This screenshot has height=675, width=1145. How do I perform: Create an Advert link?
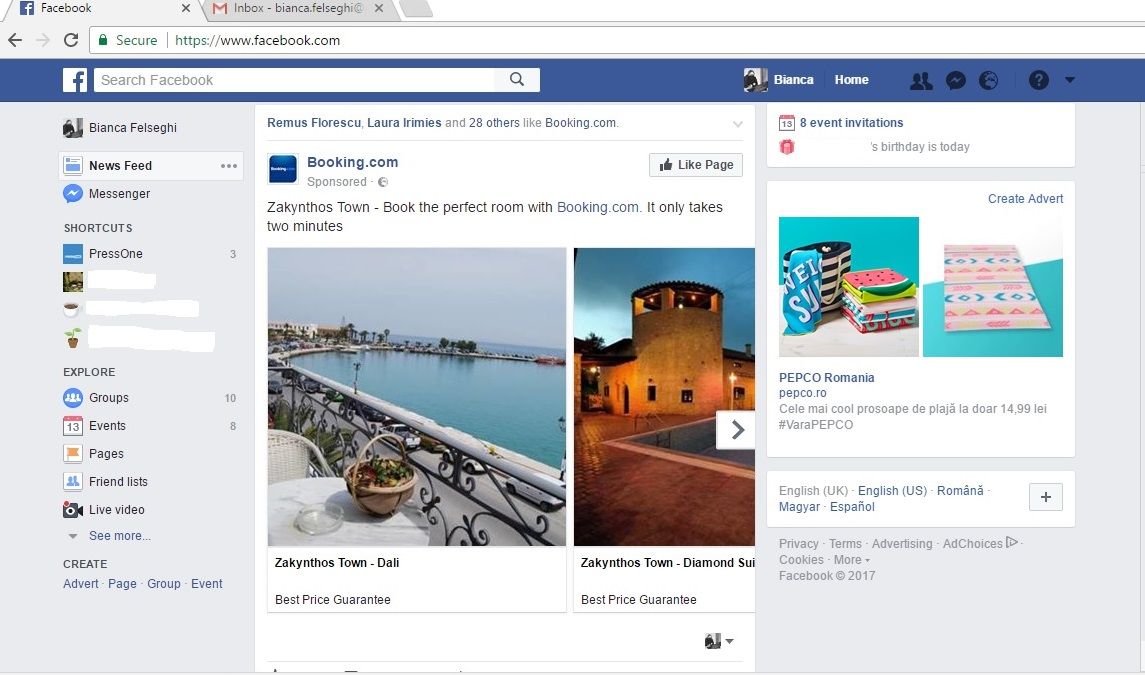point(80,584)
